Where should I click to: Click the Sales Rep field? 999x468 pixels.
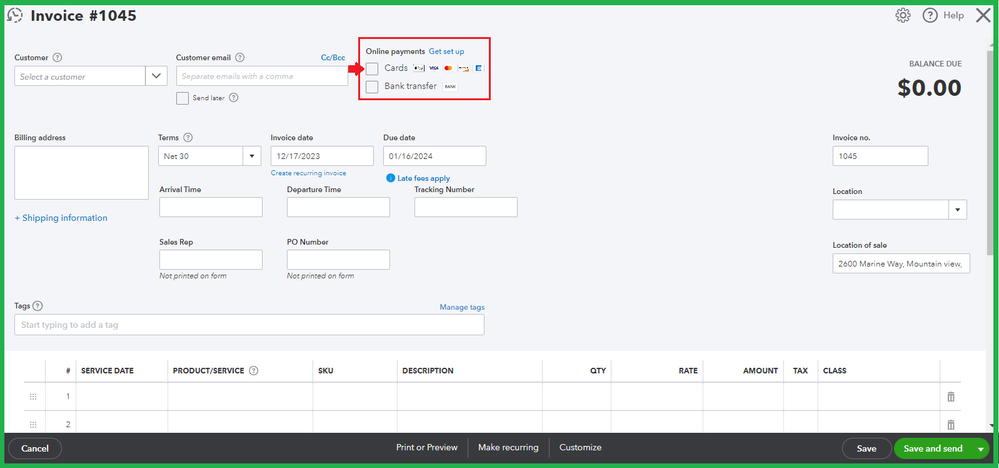[x=211, y=260]
